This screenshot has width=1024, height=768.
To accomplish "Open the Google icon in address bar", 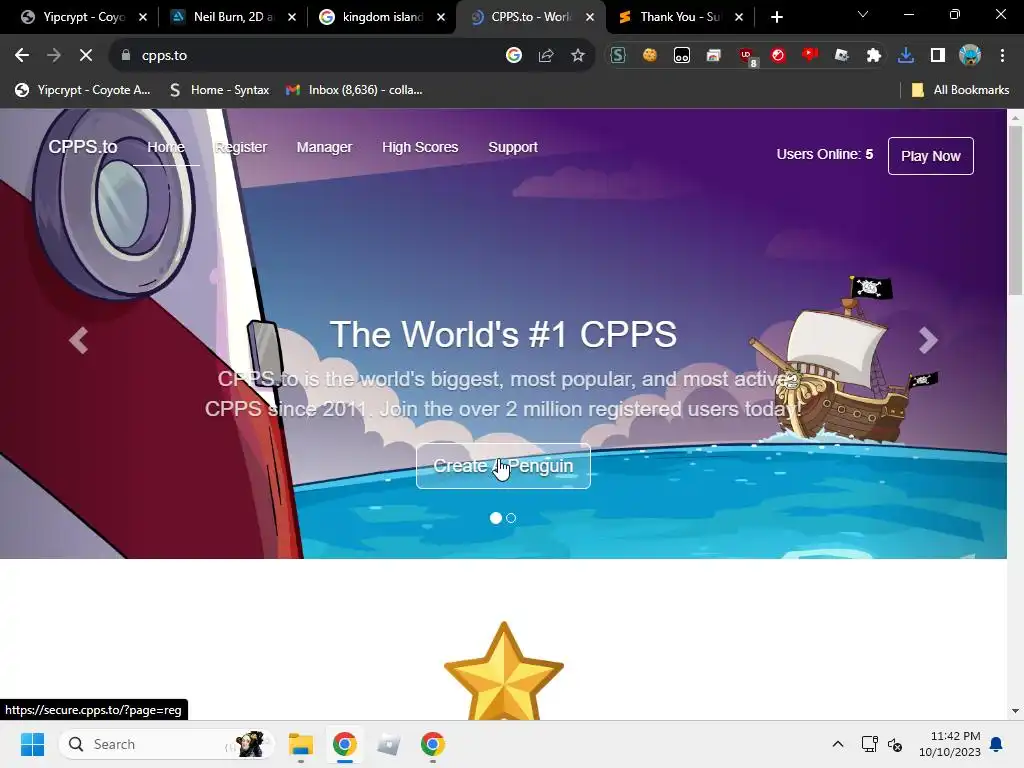I will (x=514, y=56).
